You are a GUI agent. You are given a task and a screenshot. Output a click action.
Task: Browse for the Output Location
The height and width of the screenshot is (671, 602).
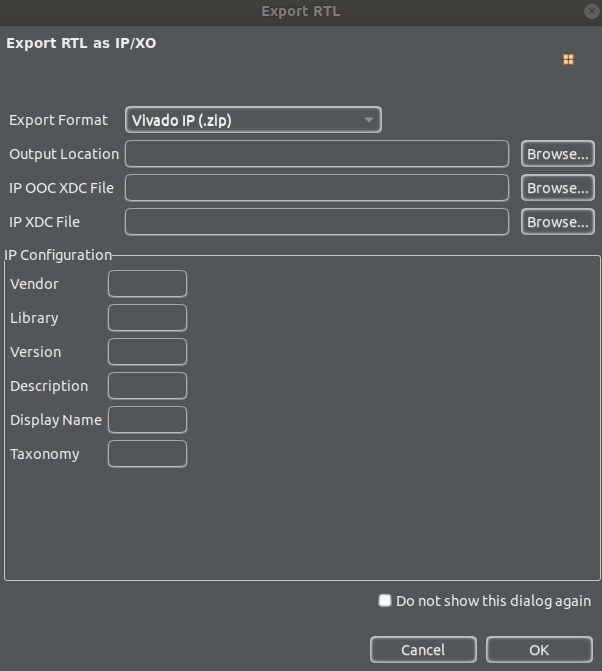(x=557, y=154)
